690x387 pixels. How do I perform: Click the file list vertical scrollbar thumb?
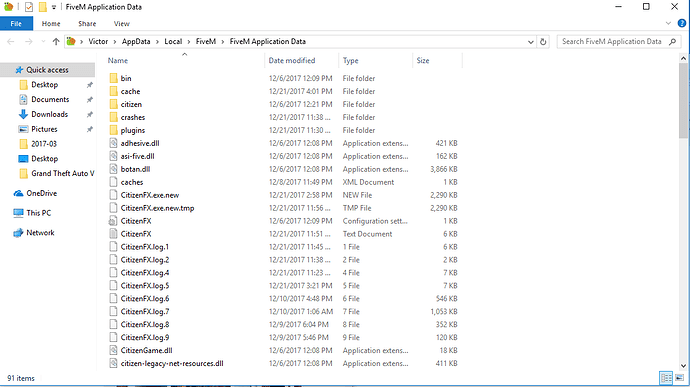pos(683,100)
